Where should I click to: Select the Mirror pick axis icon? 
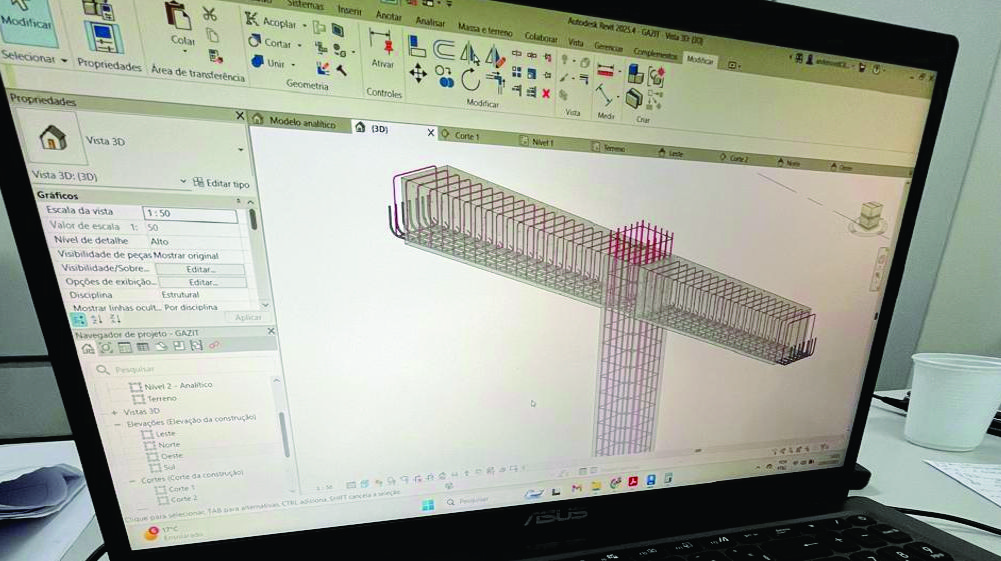point(470,54)
